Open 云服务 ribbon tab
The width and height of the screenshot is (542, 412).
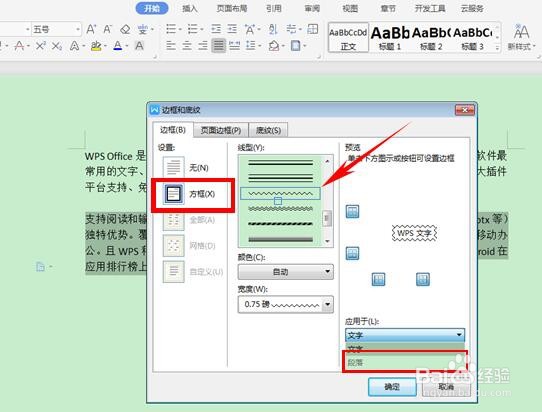[472, 9]
